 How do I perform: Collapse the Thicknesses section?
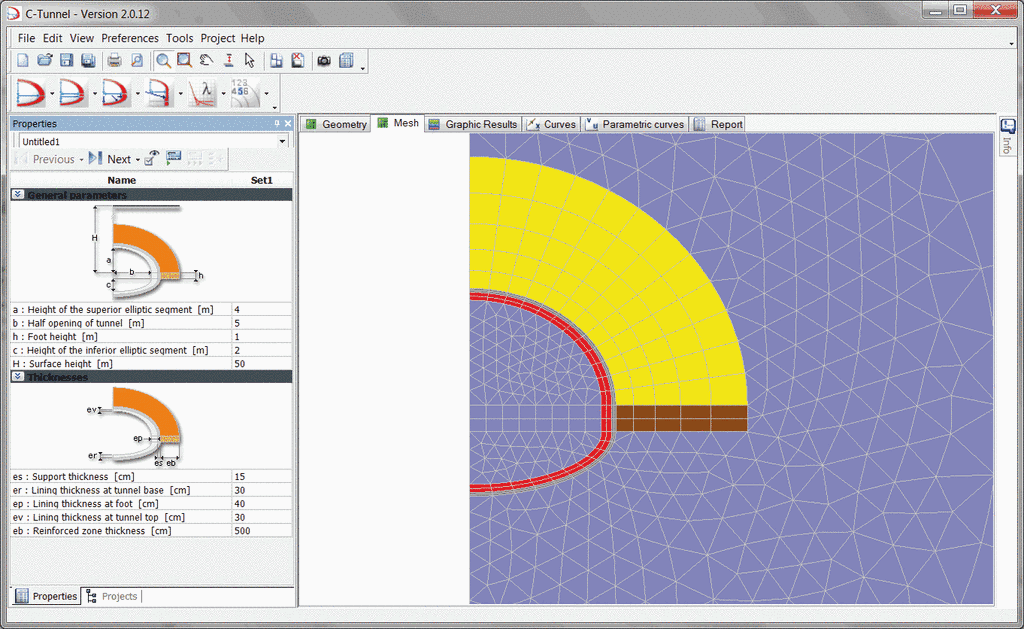click(18, 377)
